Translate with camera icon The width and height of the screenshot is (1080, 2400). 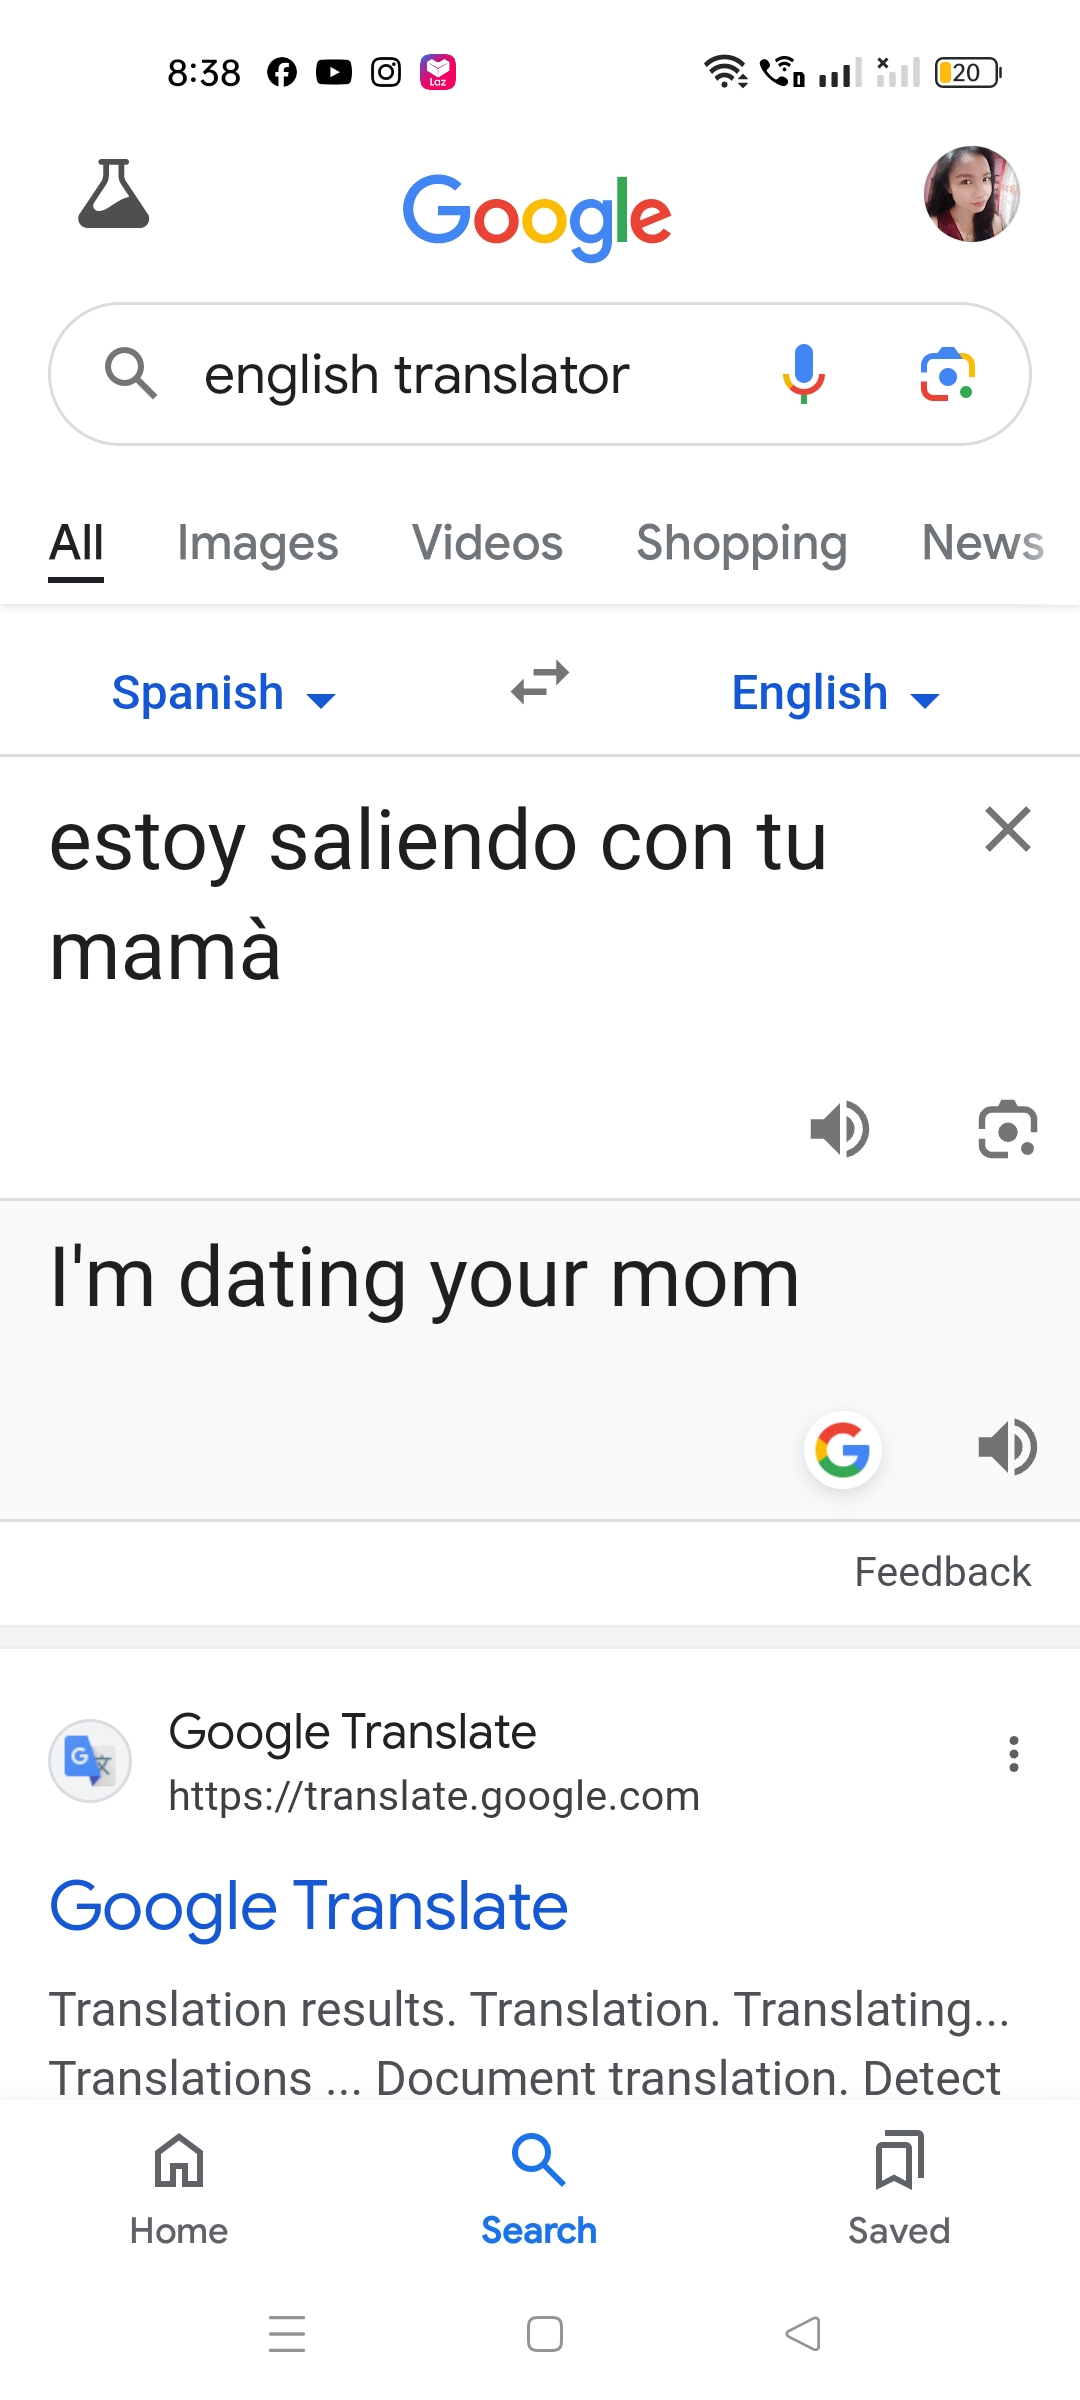pyautogui.click(x=1007, y=1130)
